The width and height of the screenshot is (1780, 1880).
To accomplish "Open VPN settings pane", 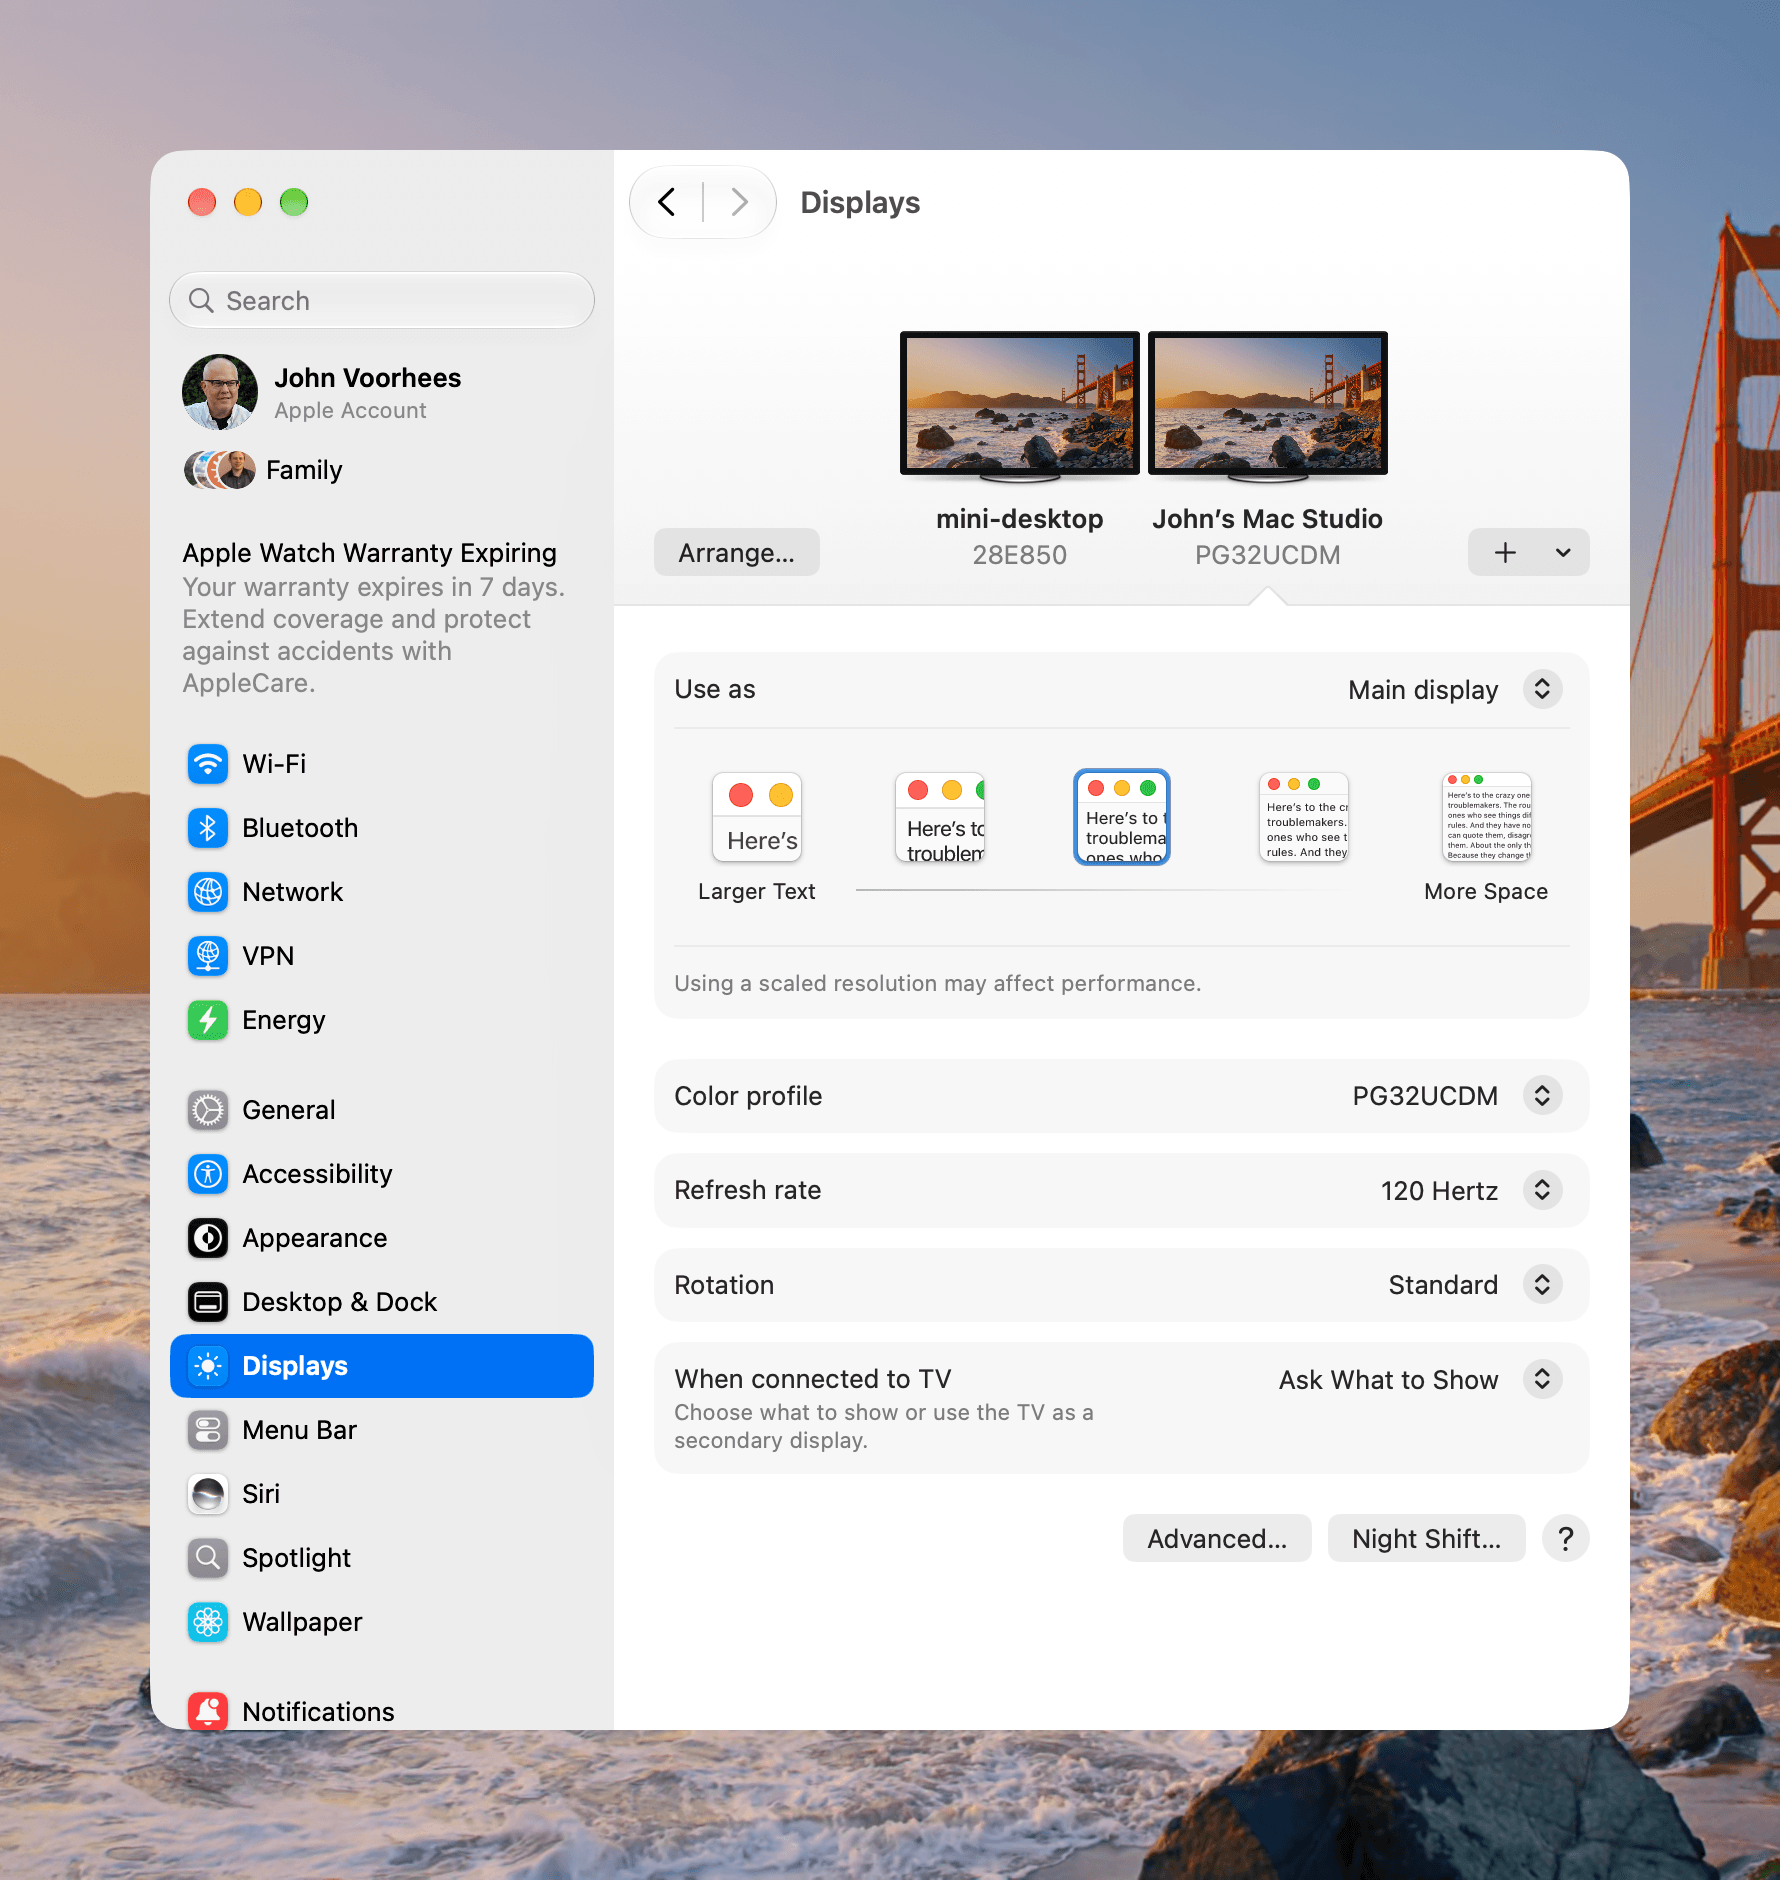I will (382, 956).
